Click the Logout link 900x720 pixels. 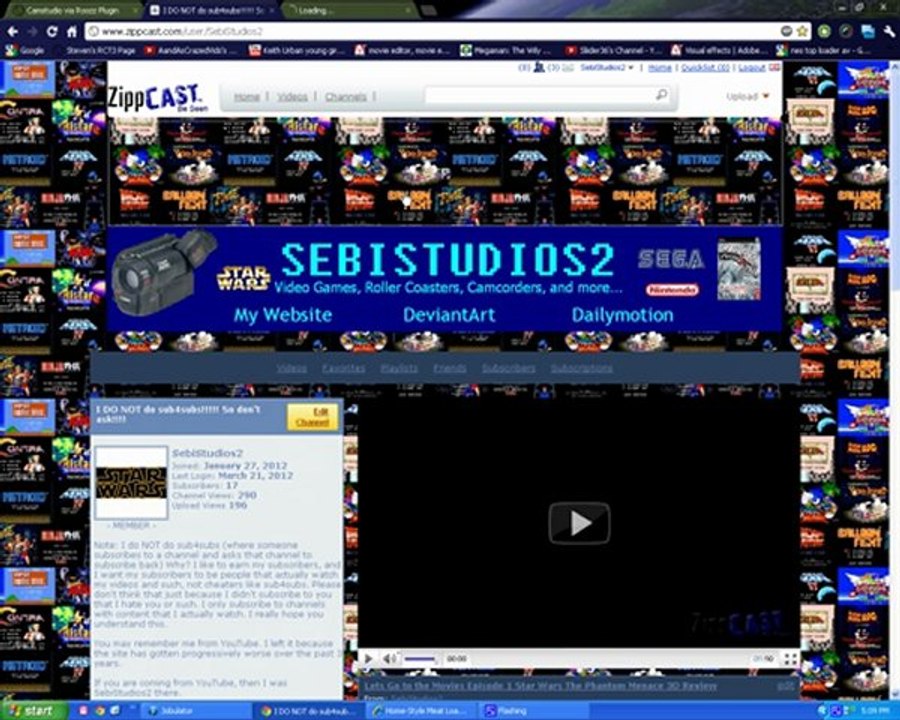click(751, 67)
